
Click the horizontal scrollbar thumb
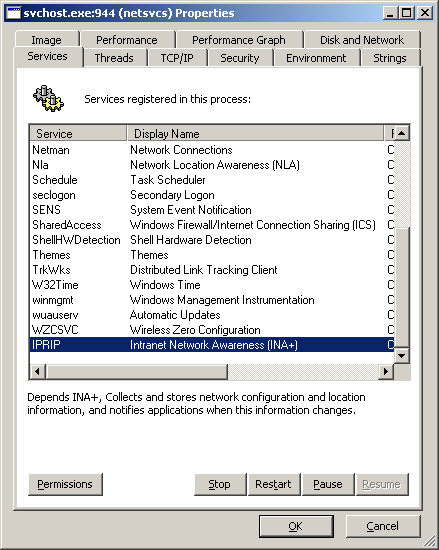137,371
